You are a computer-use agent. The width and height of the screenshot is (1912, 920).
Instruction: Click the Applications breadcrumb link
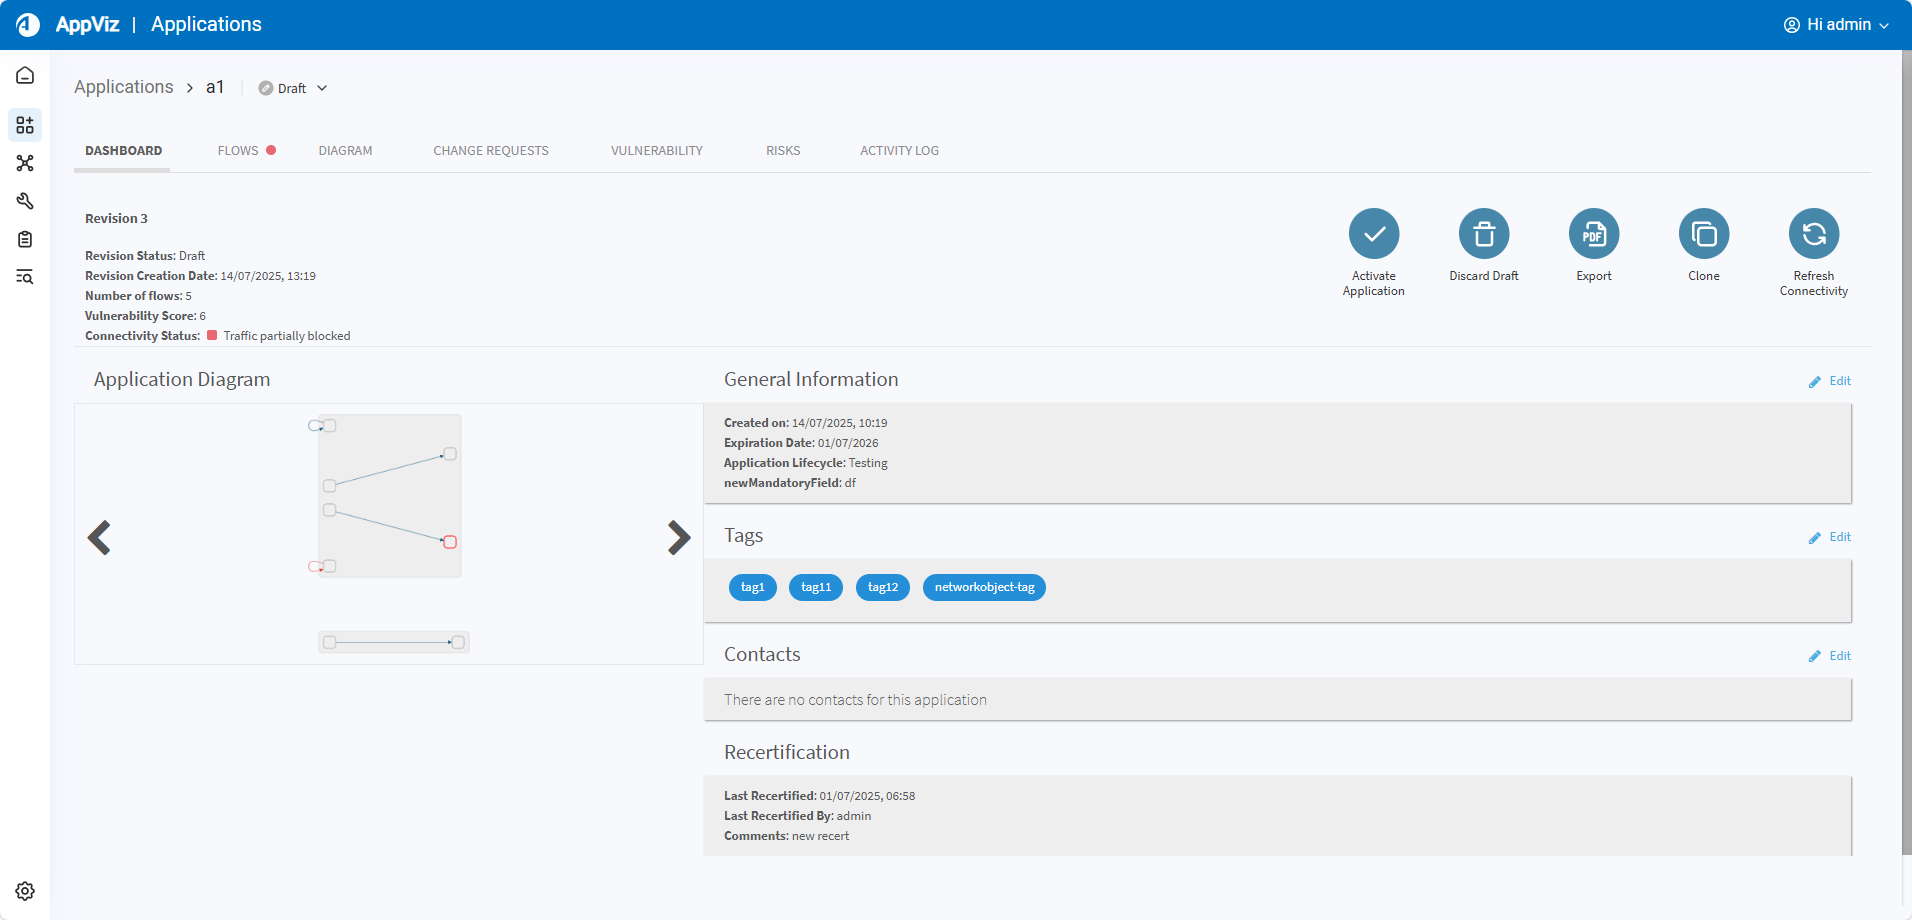[x=124, y=87]
